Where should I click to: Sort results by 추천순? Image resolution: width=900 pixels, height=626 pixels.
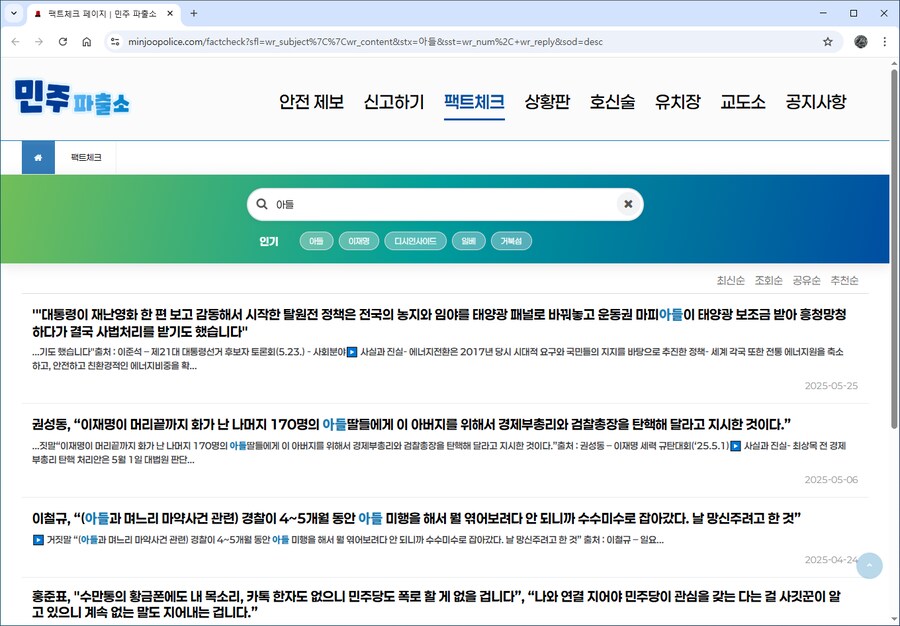[845, 280]
